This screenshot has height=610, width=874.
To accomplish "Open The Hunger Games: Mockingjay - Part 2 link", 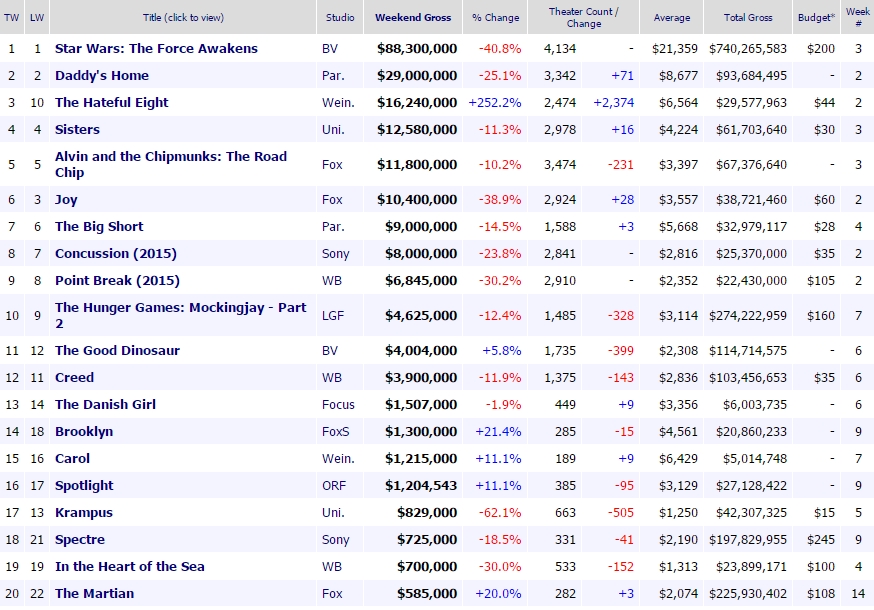I will pyautogui.click(x=181, y=316).
